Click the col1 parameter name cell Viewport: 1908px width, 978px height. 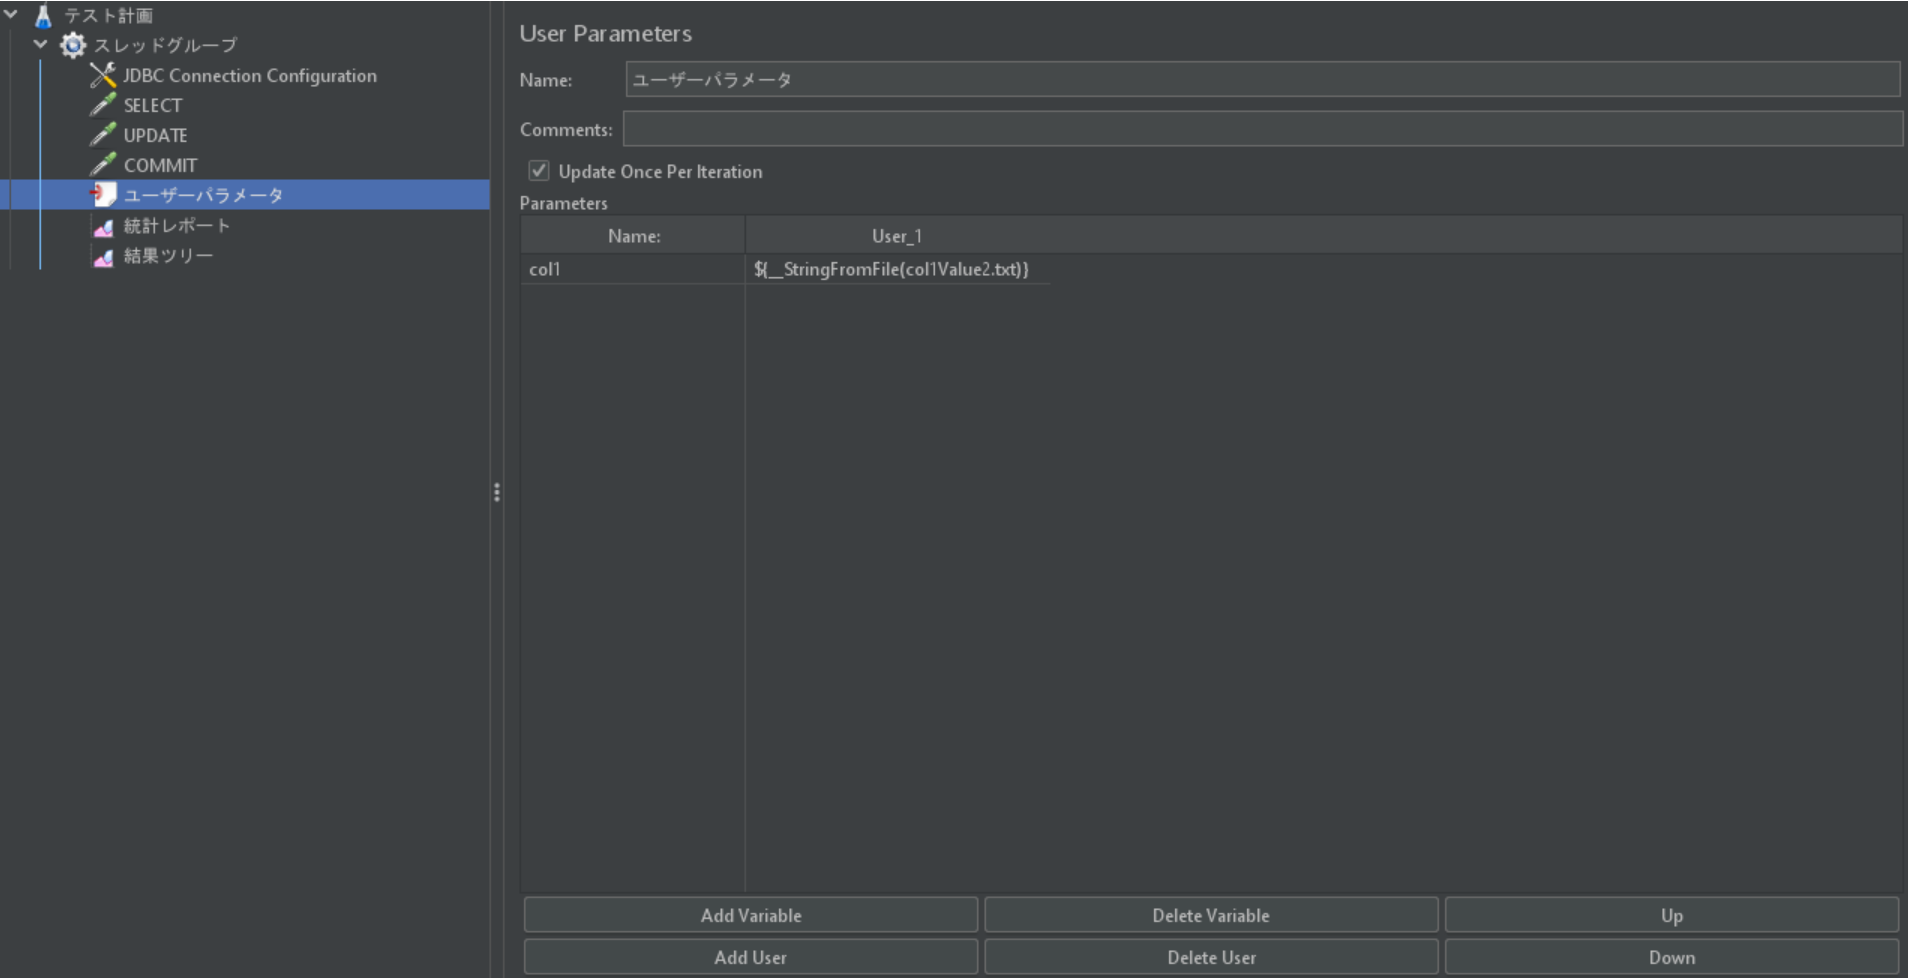(x=633, y=269)
